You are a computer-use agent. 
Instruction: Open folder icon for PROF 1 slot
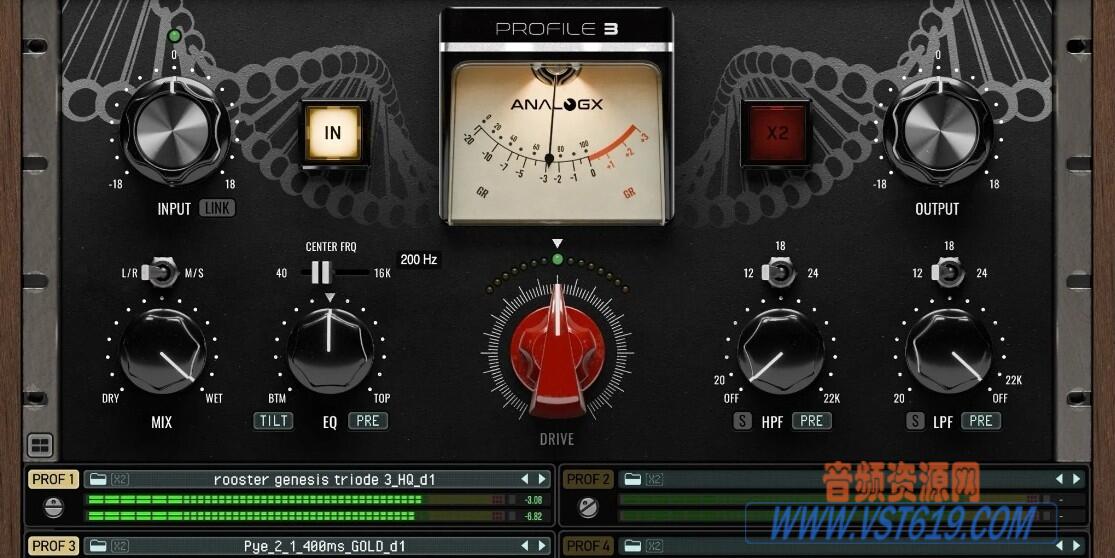pyautogui.click(x=97, y=479)
